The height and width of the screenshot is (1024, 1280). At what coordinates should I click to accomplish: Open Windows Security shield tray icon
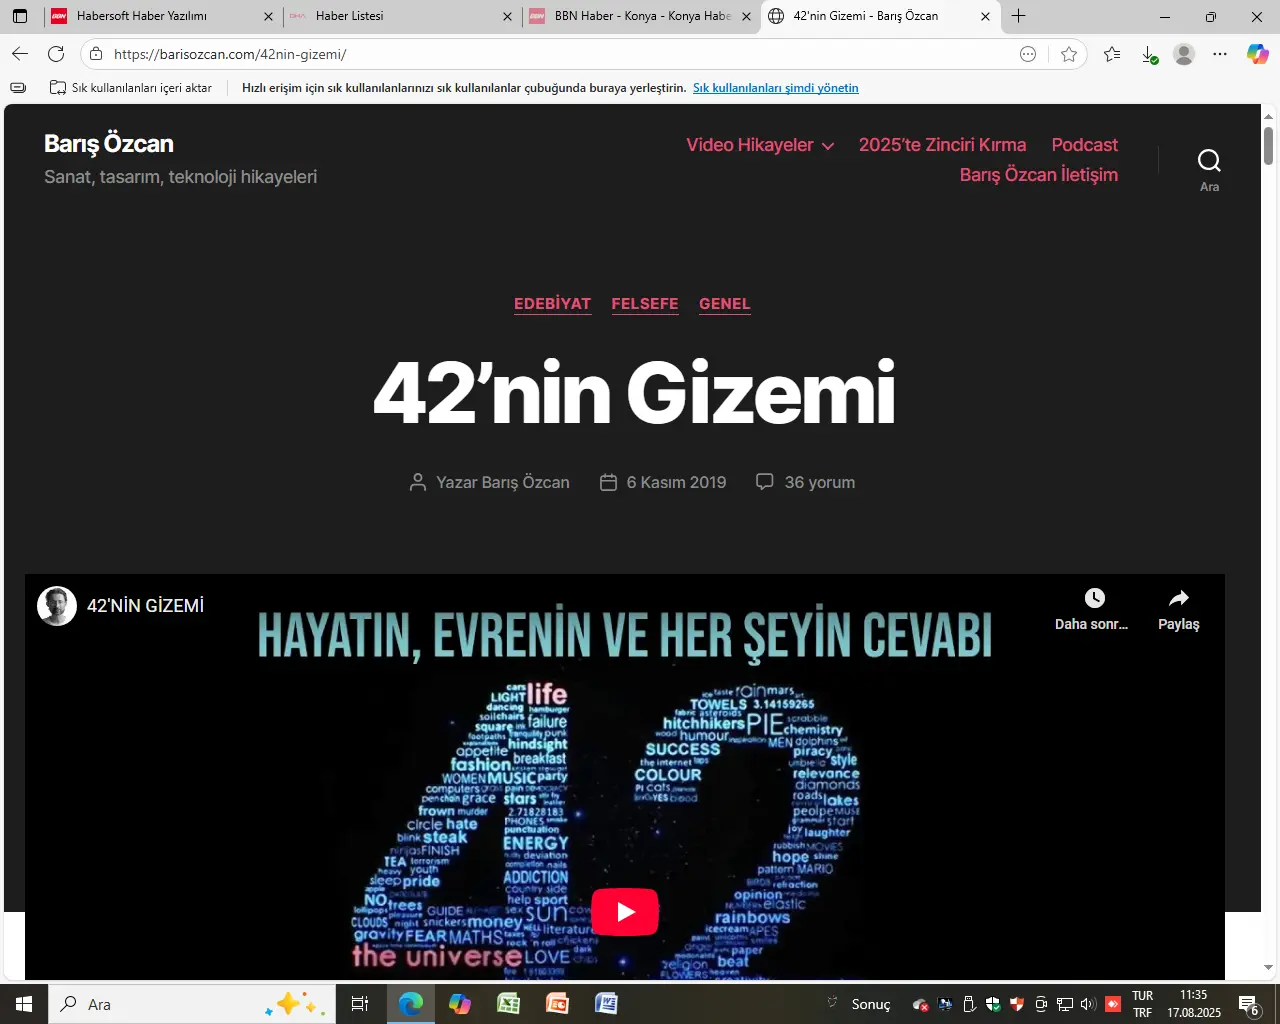993,1004
